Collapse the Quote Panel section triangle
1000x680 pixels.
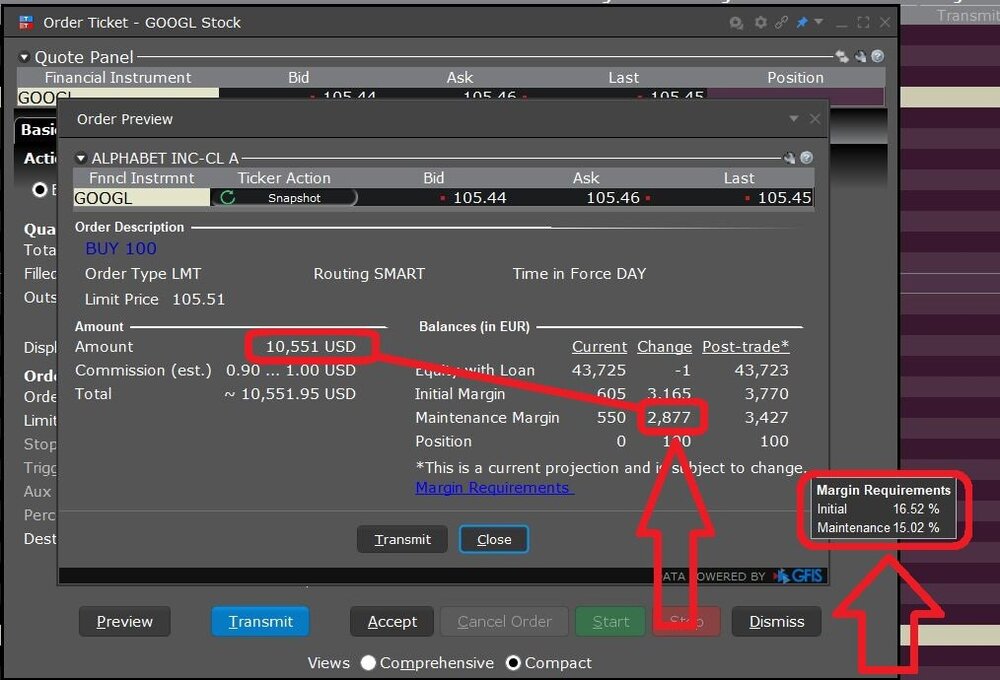tap(24, 57)
